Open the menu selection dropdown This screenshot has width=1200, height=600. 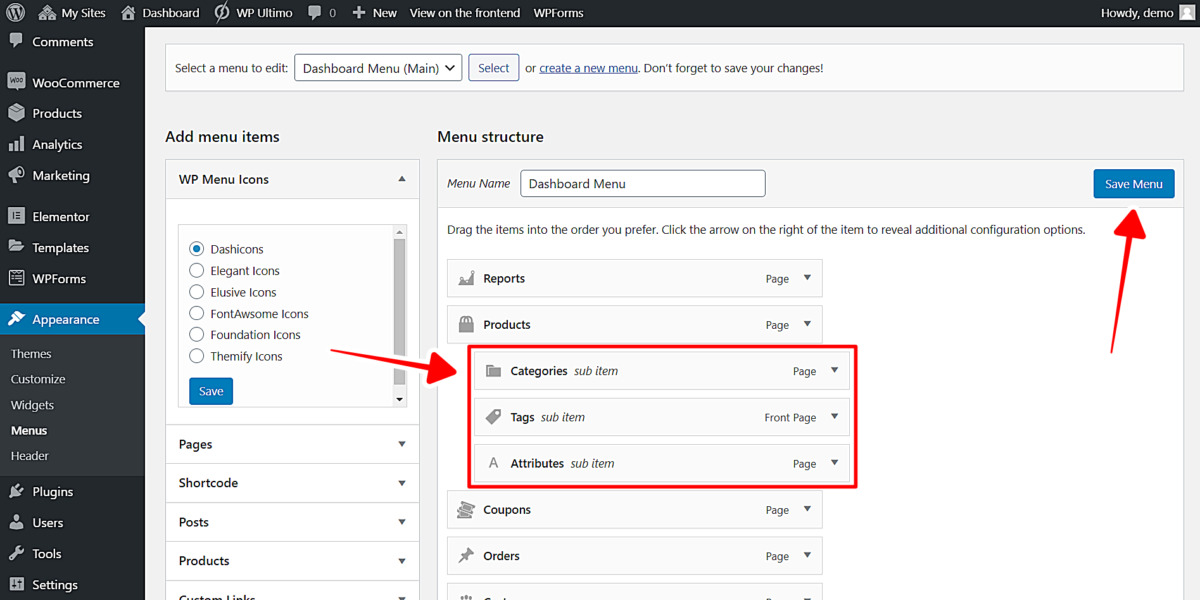click(x=378, y=67)
